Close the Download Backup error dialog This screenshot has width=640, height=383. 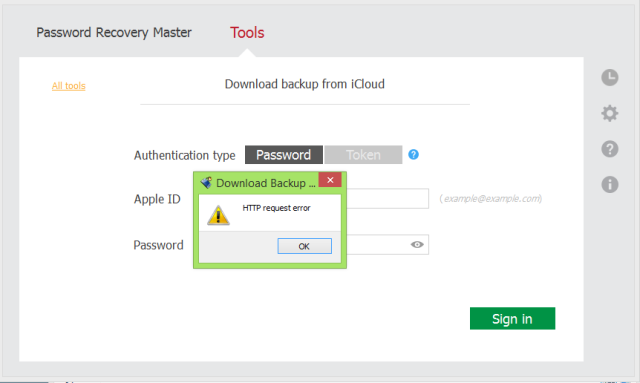pos(330,180)
